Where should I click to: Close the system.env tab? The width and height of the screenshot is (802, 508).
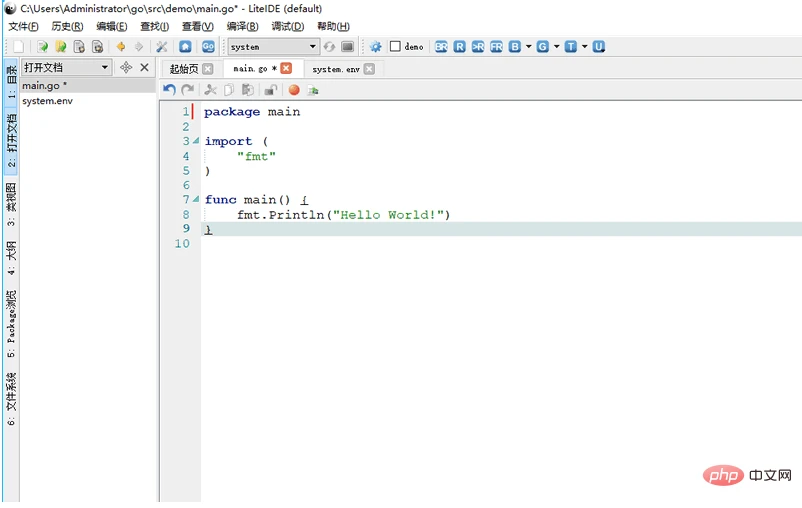369,69
